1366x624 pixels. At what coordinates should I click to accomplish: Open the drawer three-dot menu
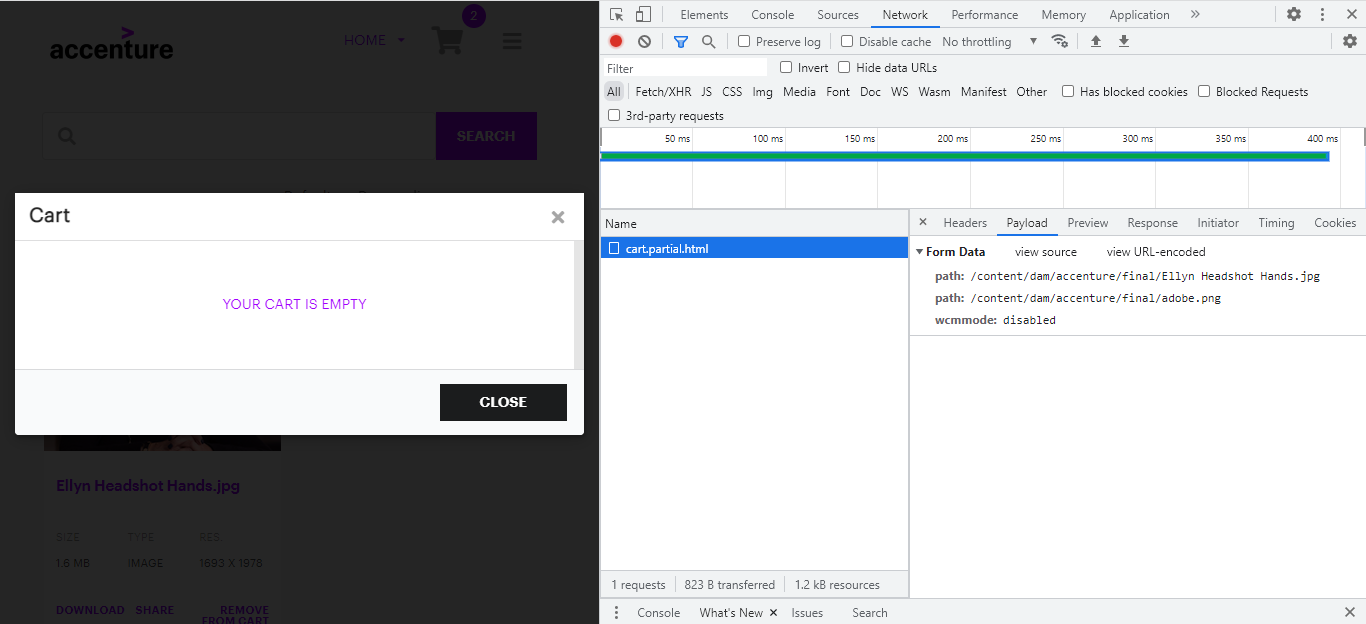point(616,612)
